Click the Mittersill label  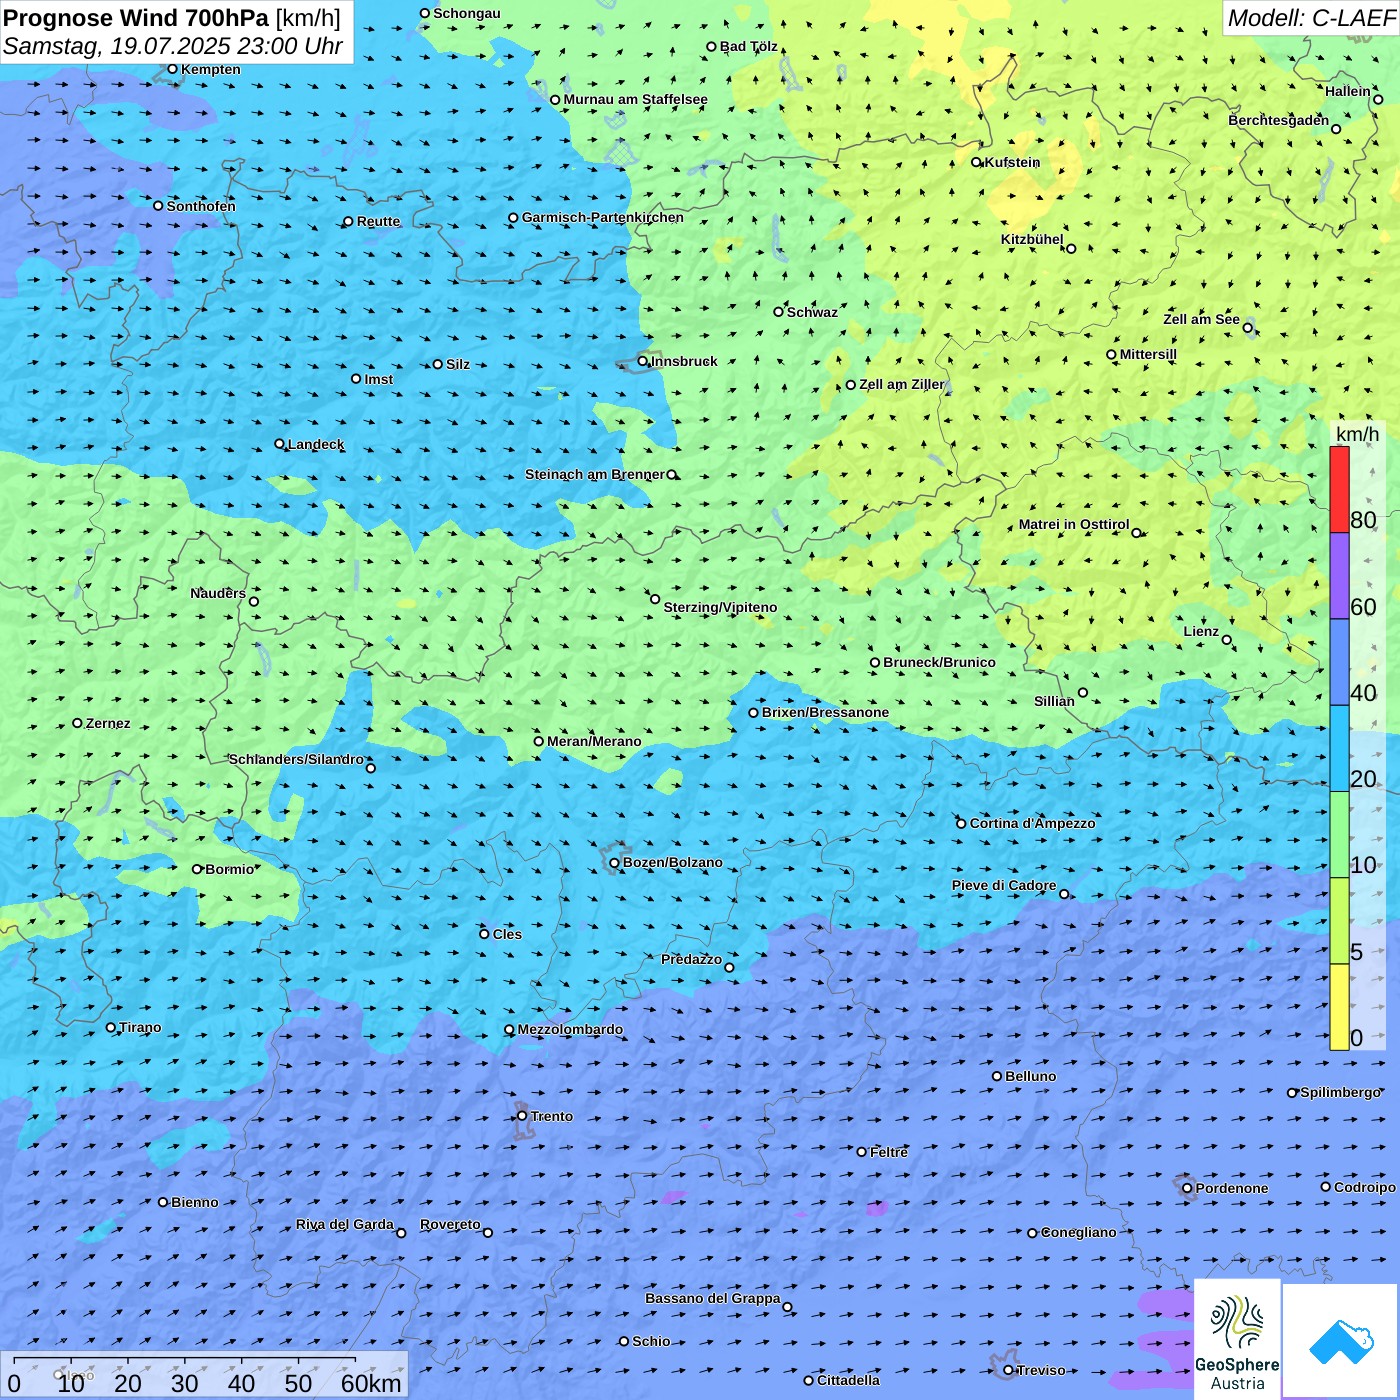click(x=1148, y=354)
